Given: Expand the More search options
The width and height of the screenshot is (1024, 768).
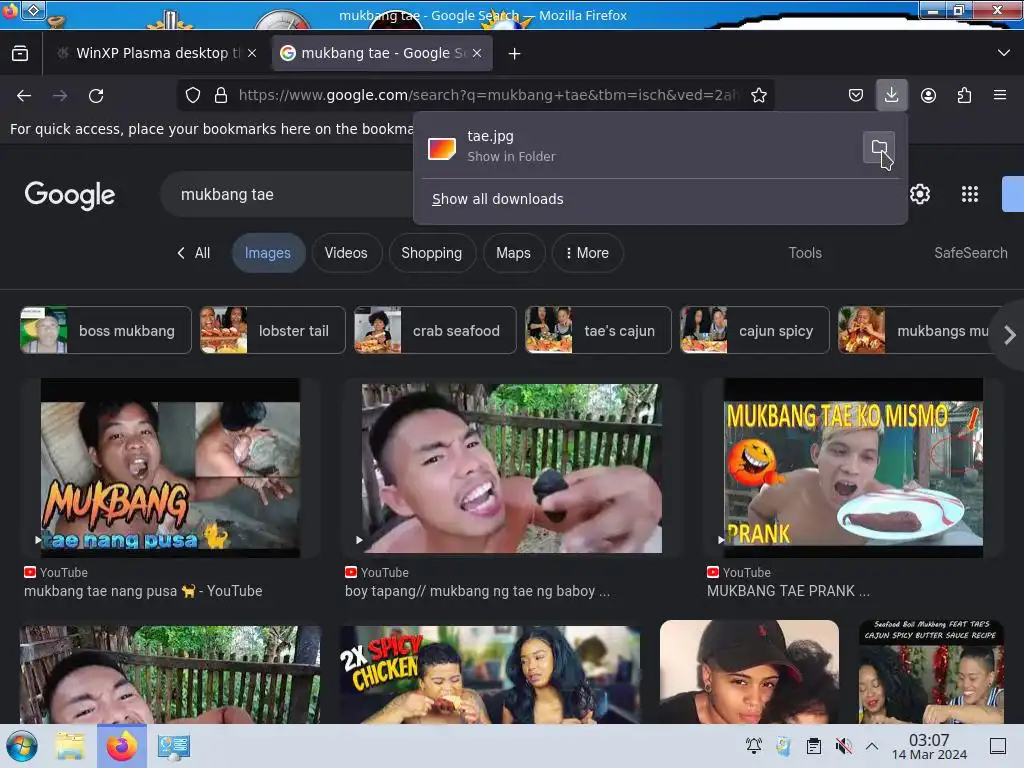Looking at the screenshot, I should pos(587,253).
